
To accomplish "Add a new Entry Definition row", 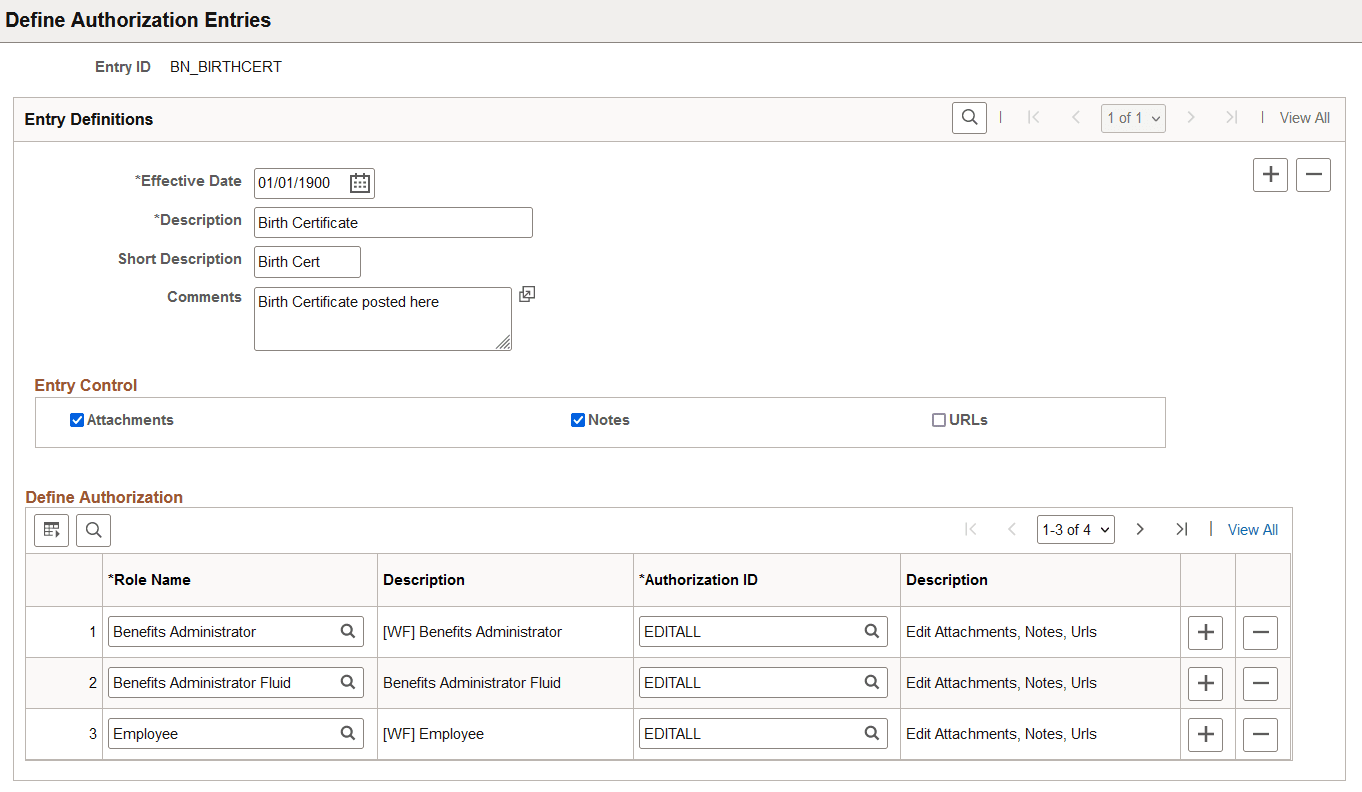I will (x=1270, y=174).
